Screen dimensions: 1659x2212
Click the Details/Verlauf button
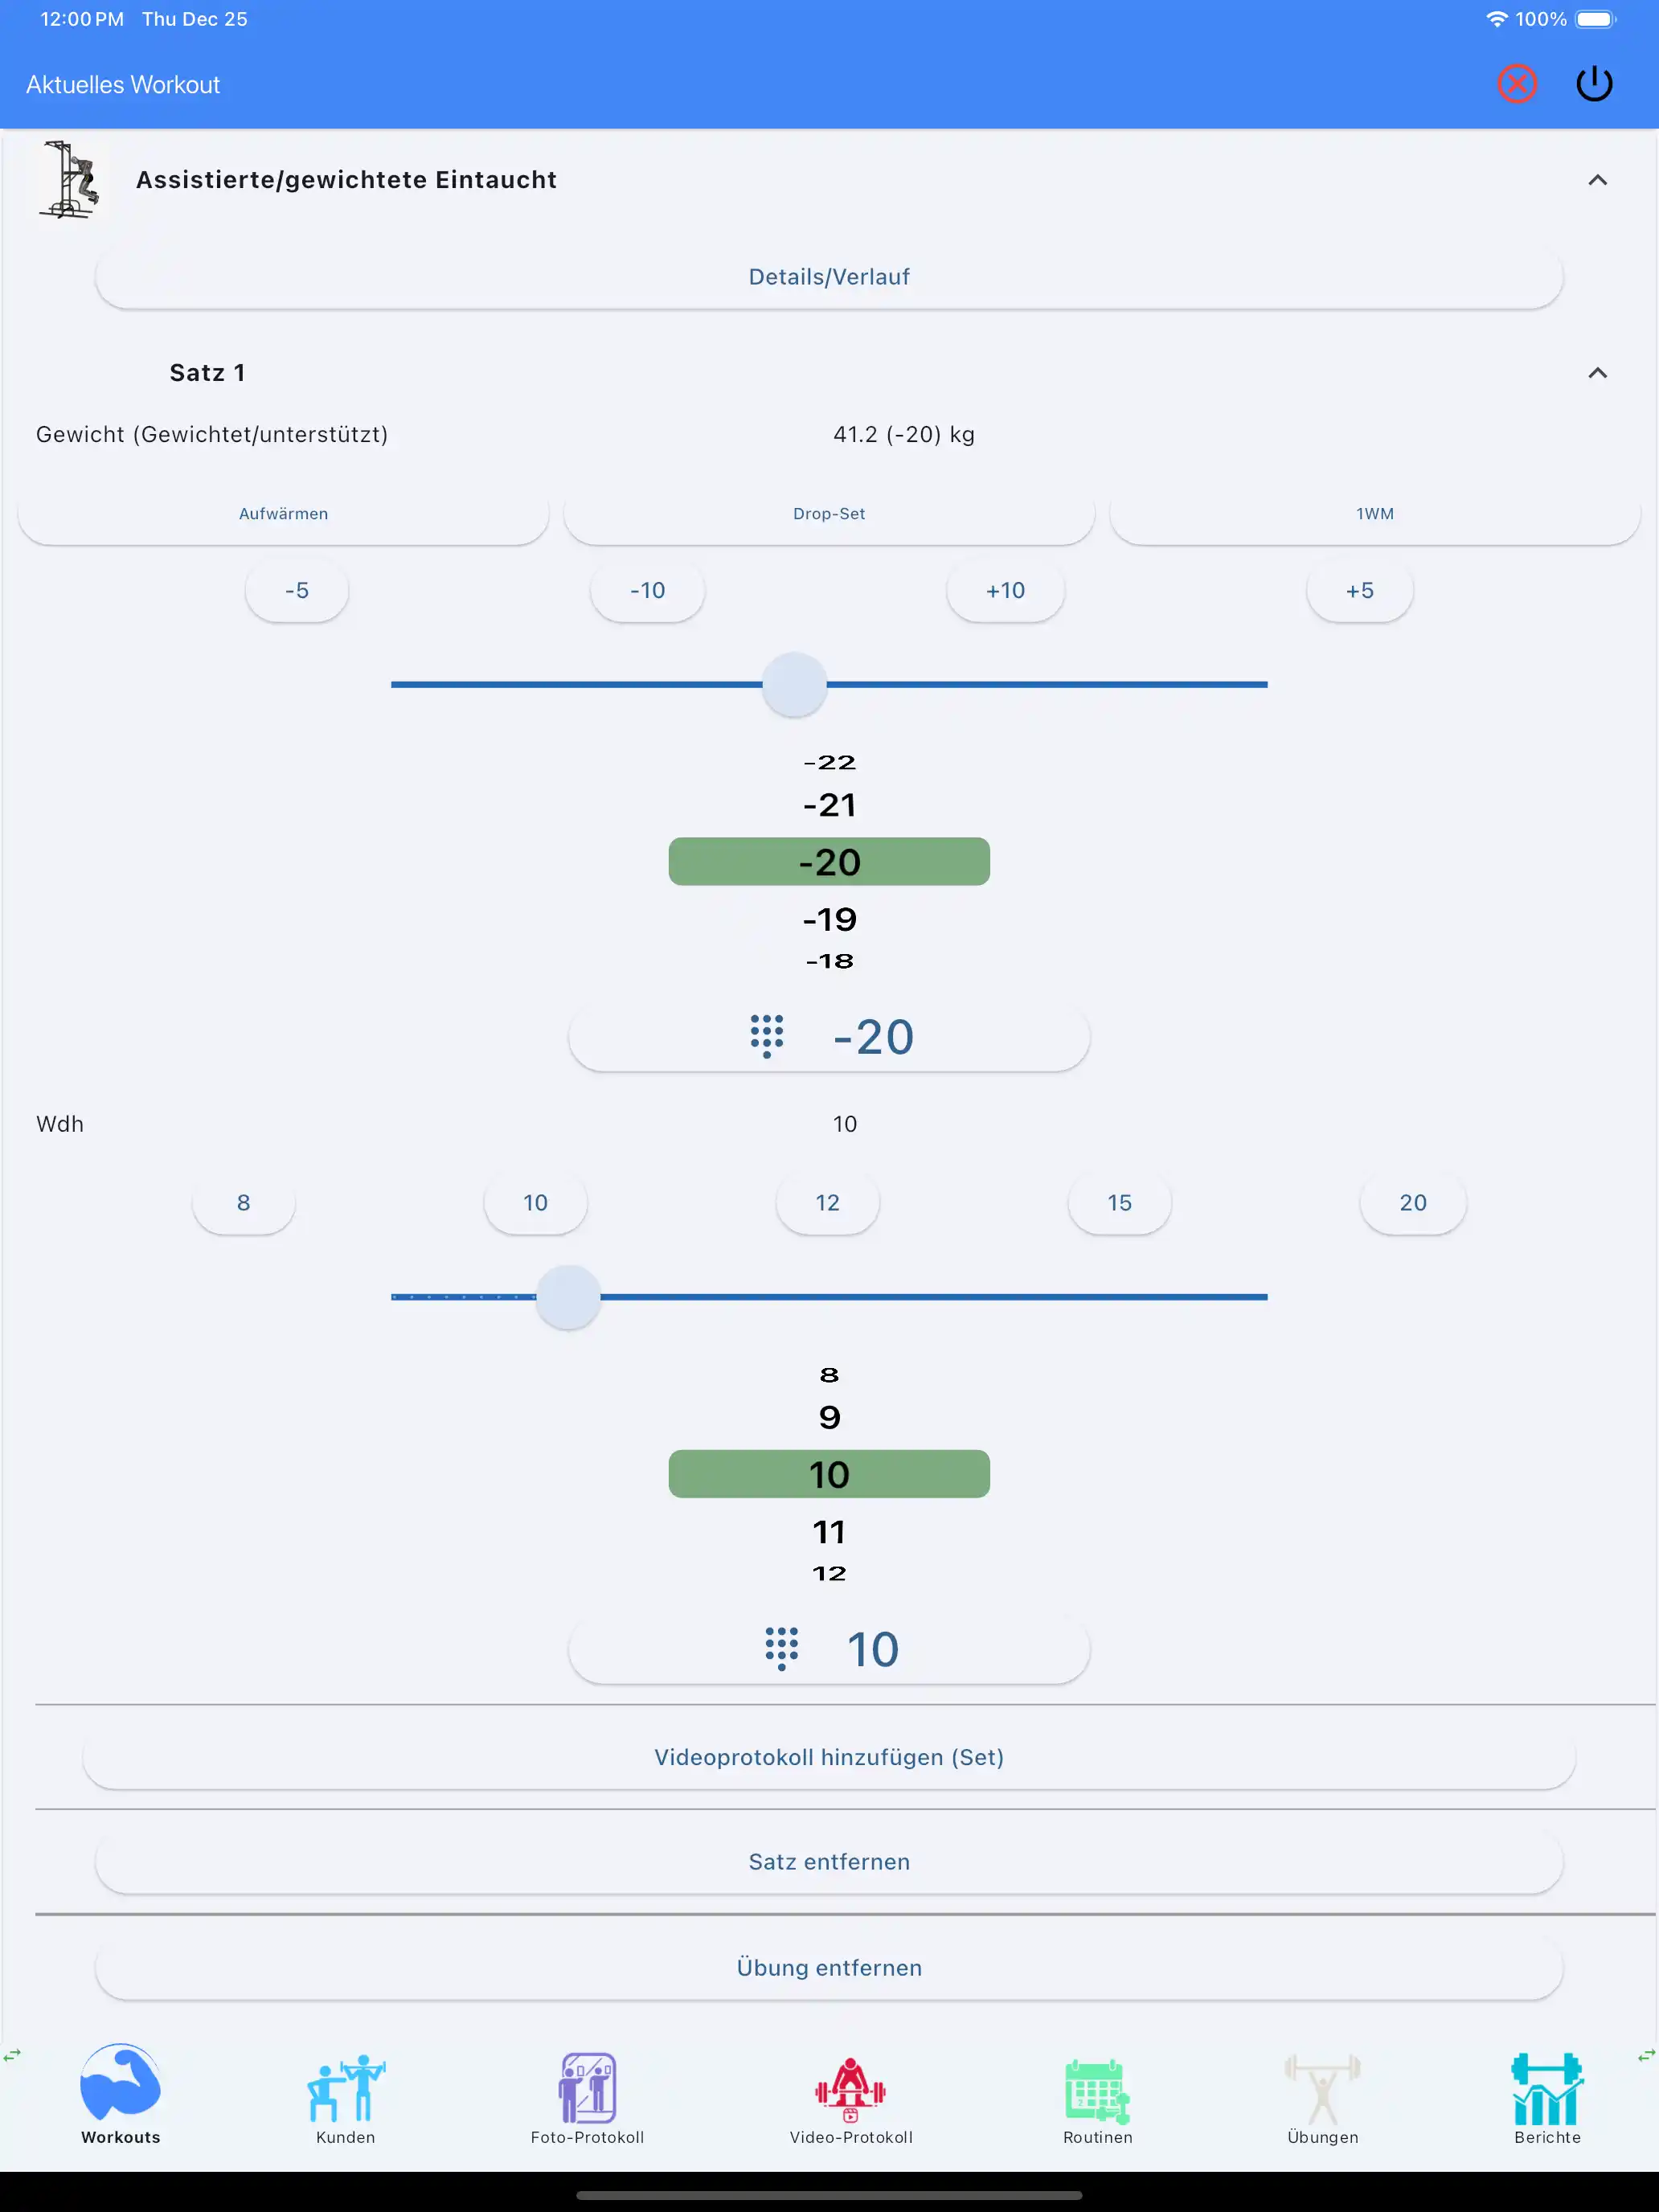click(x=829, y=277)
